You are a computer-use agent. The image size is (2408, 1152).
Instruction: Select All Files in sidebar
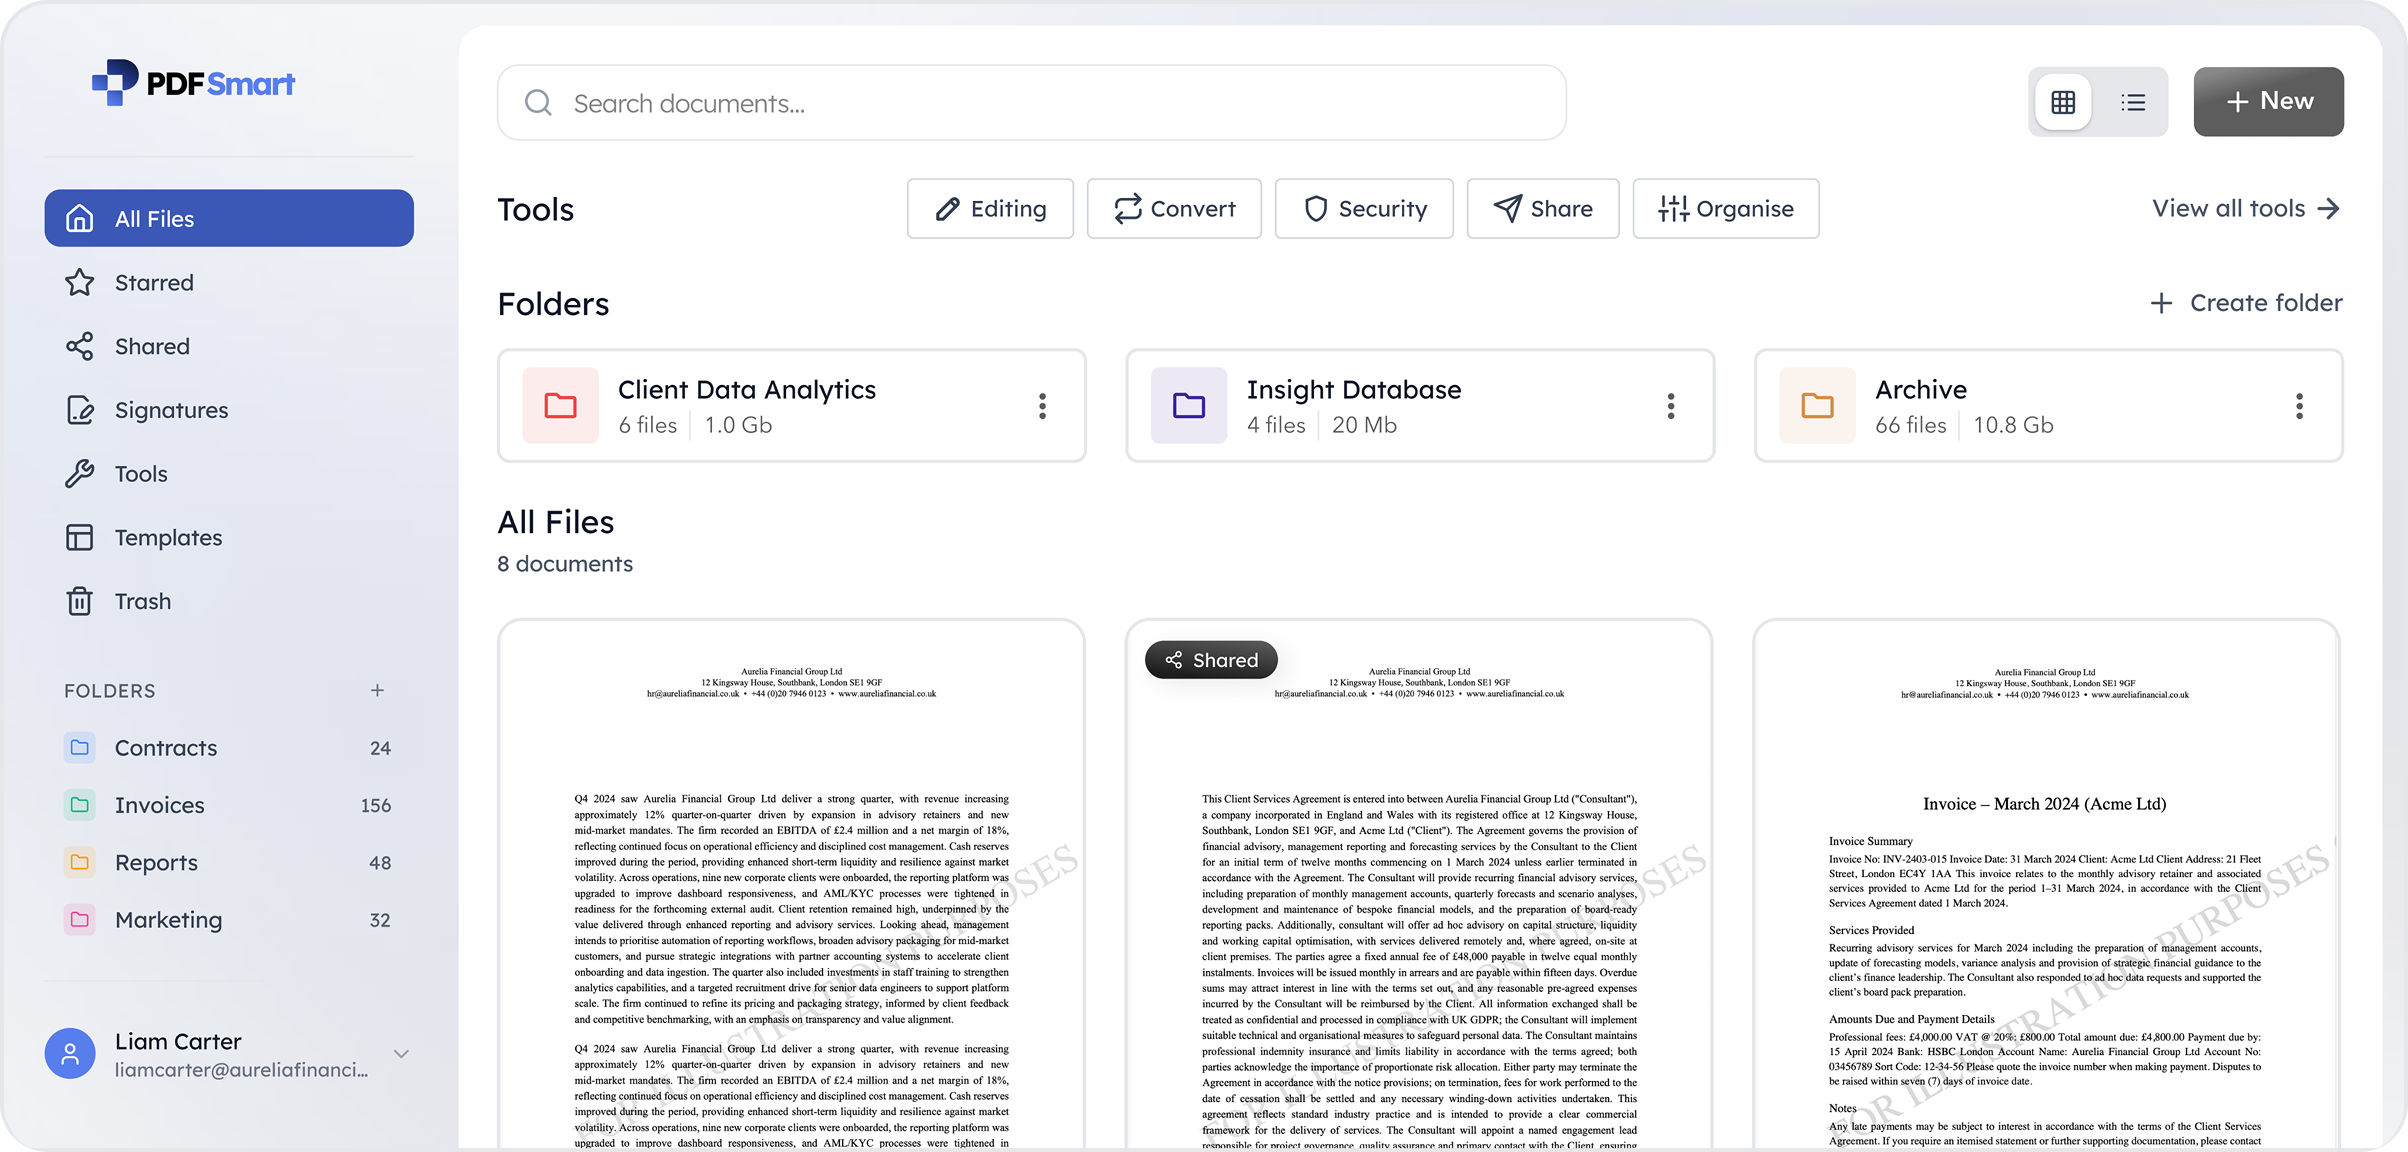[229, 218]
